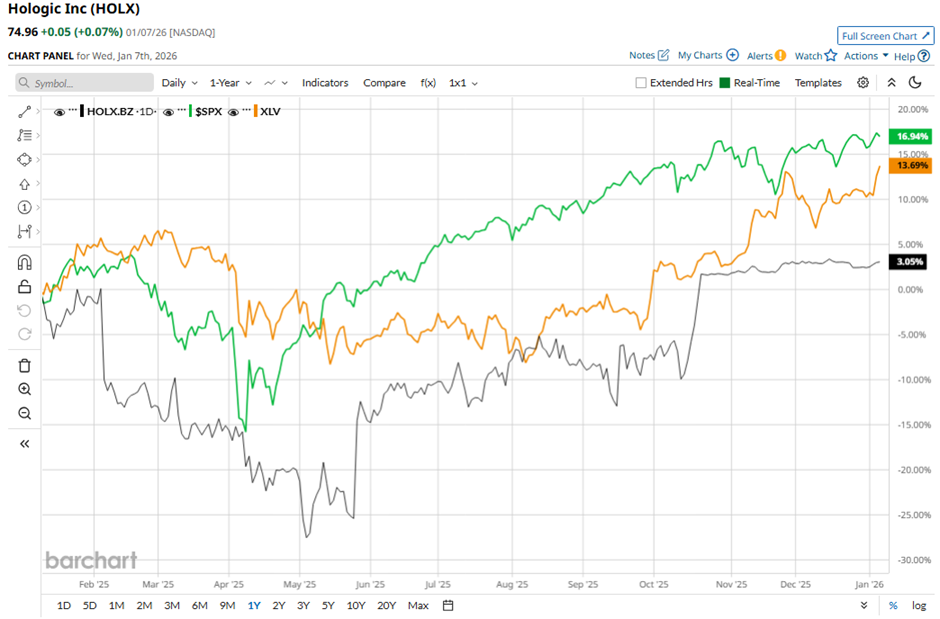This screenshot has width=940, height=619.
Task: Enable the Extended Hrs checkbox
Action: [641, 83]
